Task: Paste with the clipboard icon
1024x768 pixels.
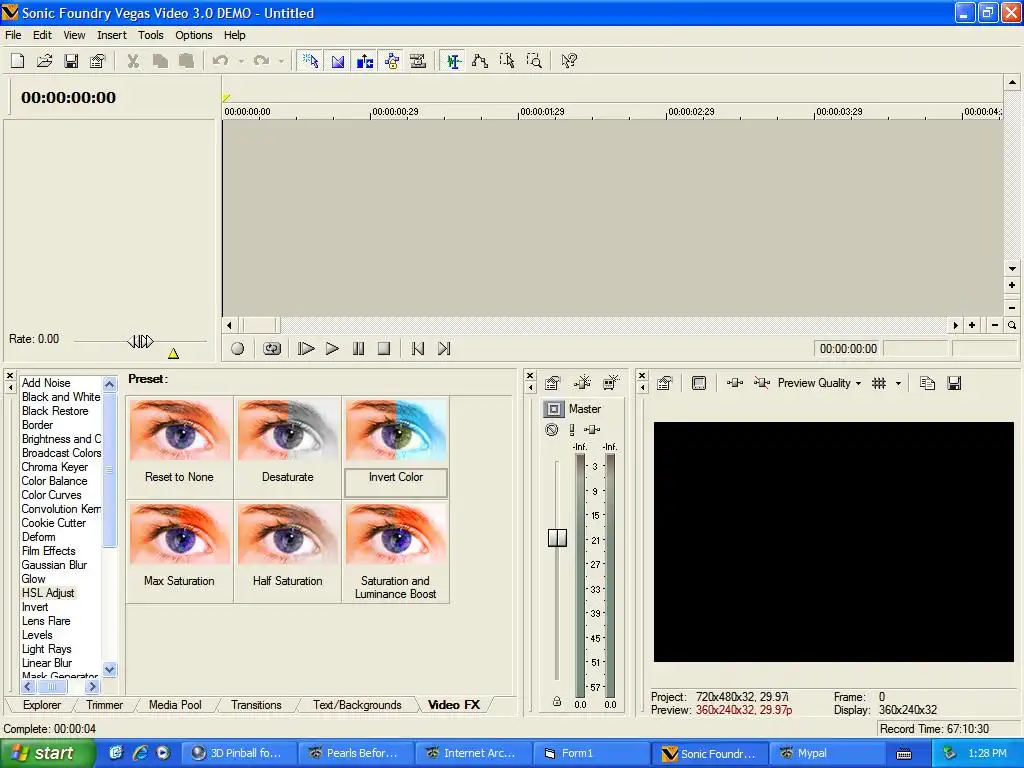Action: click(x=187, y=61)
